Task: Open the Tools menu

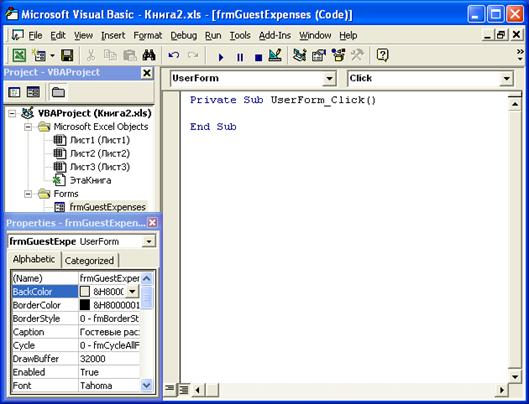Action: point(240,35)
